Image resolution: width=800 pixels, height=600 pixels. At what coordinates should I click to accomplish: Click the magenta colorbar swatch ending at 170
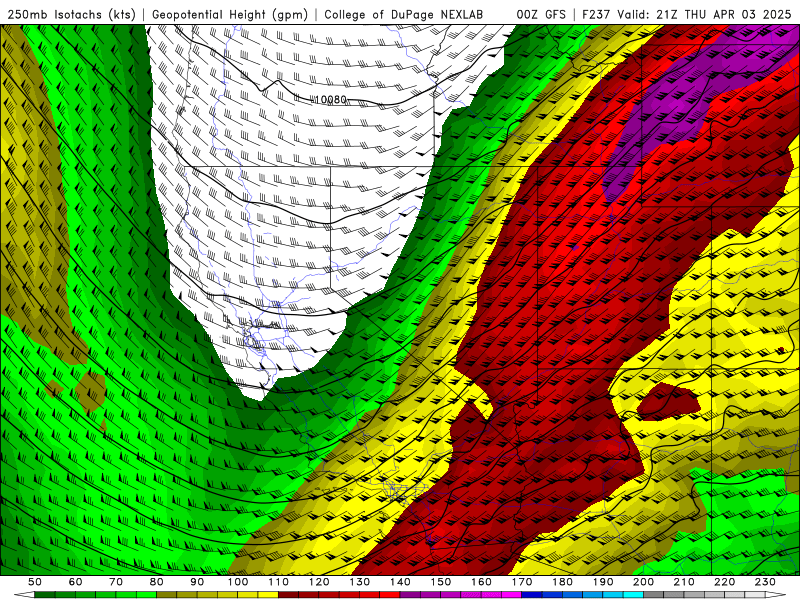511,594
